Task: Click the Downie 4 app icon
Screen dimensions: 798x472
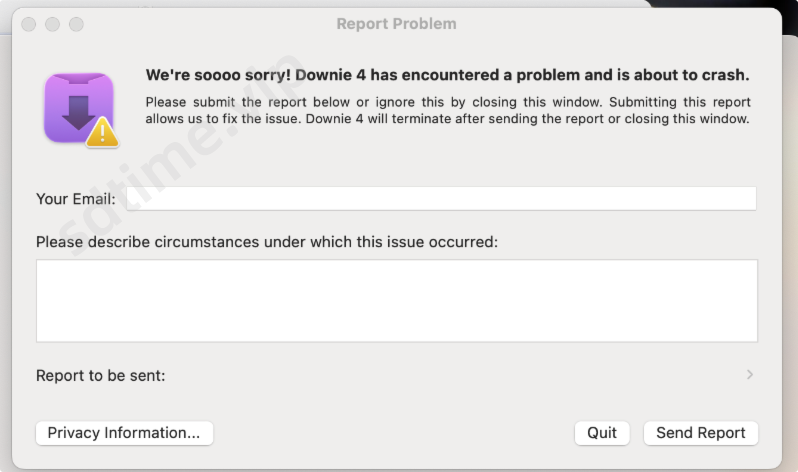Action: 77,105
